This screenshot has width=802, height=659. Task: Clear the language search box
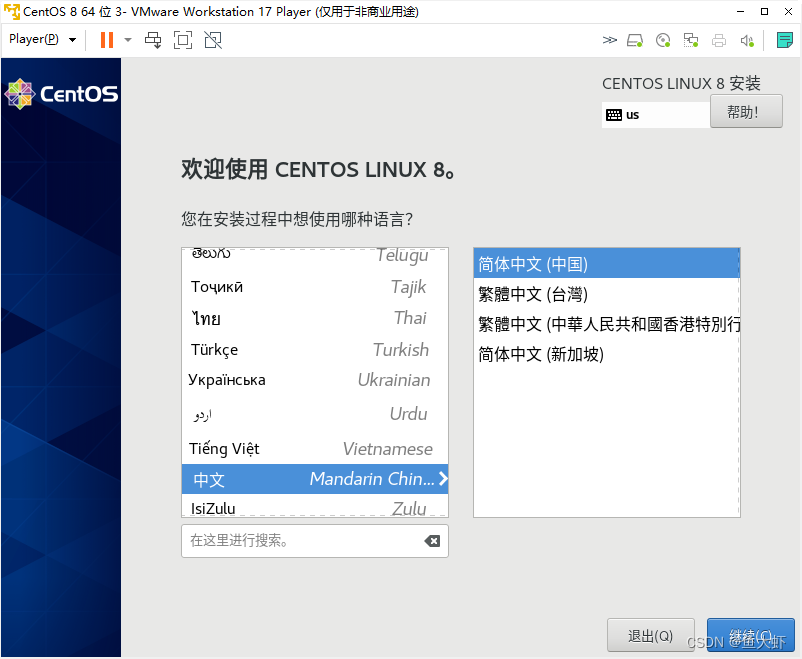coord(432,541)
